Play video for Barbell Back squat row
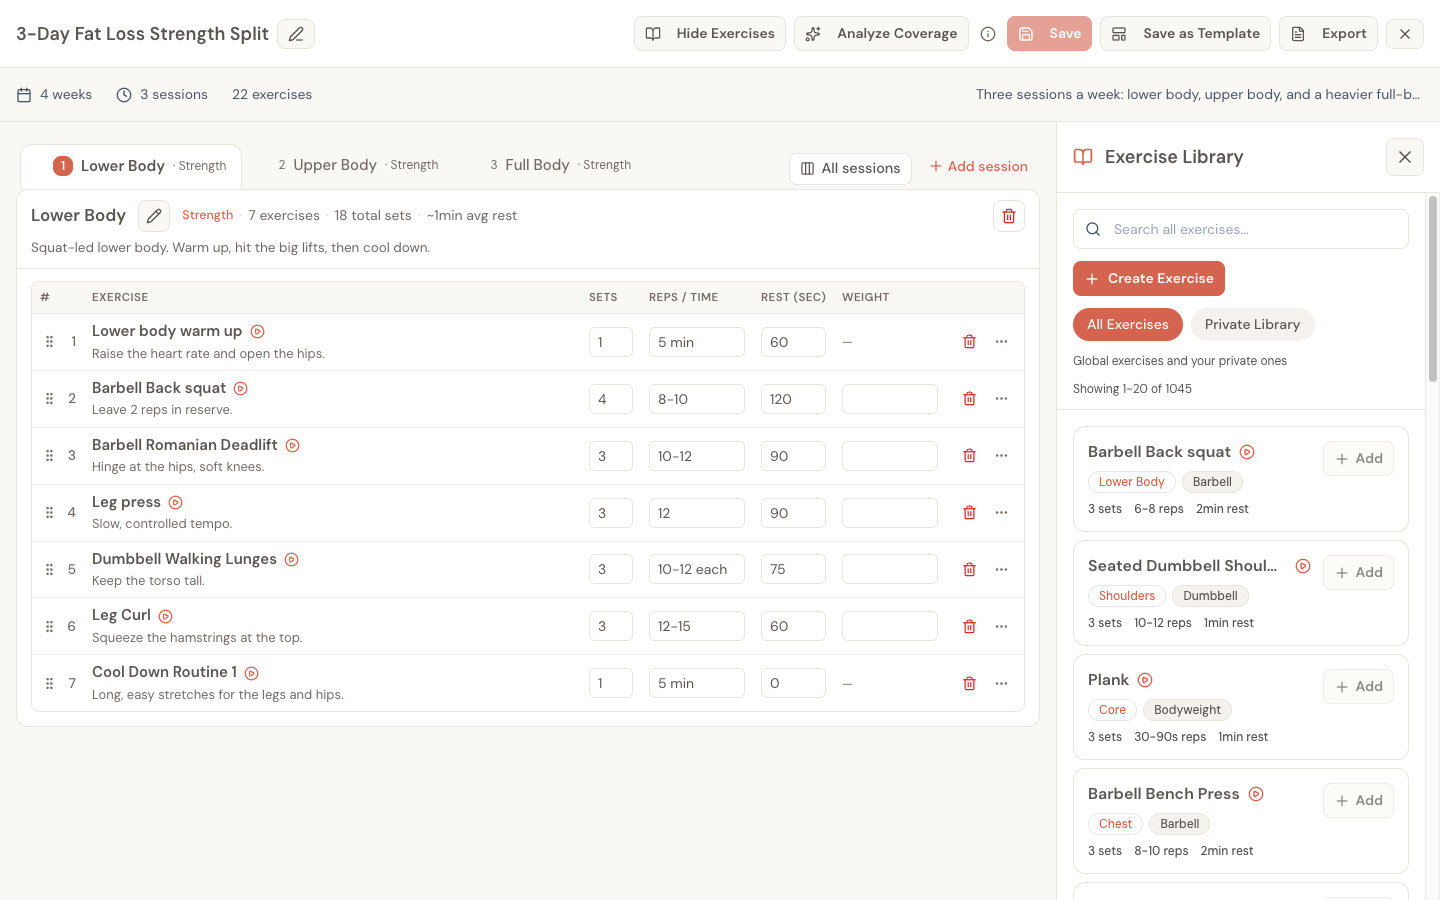 pos(240,388)
